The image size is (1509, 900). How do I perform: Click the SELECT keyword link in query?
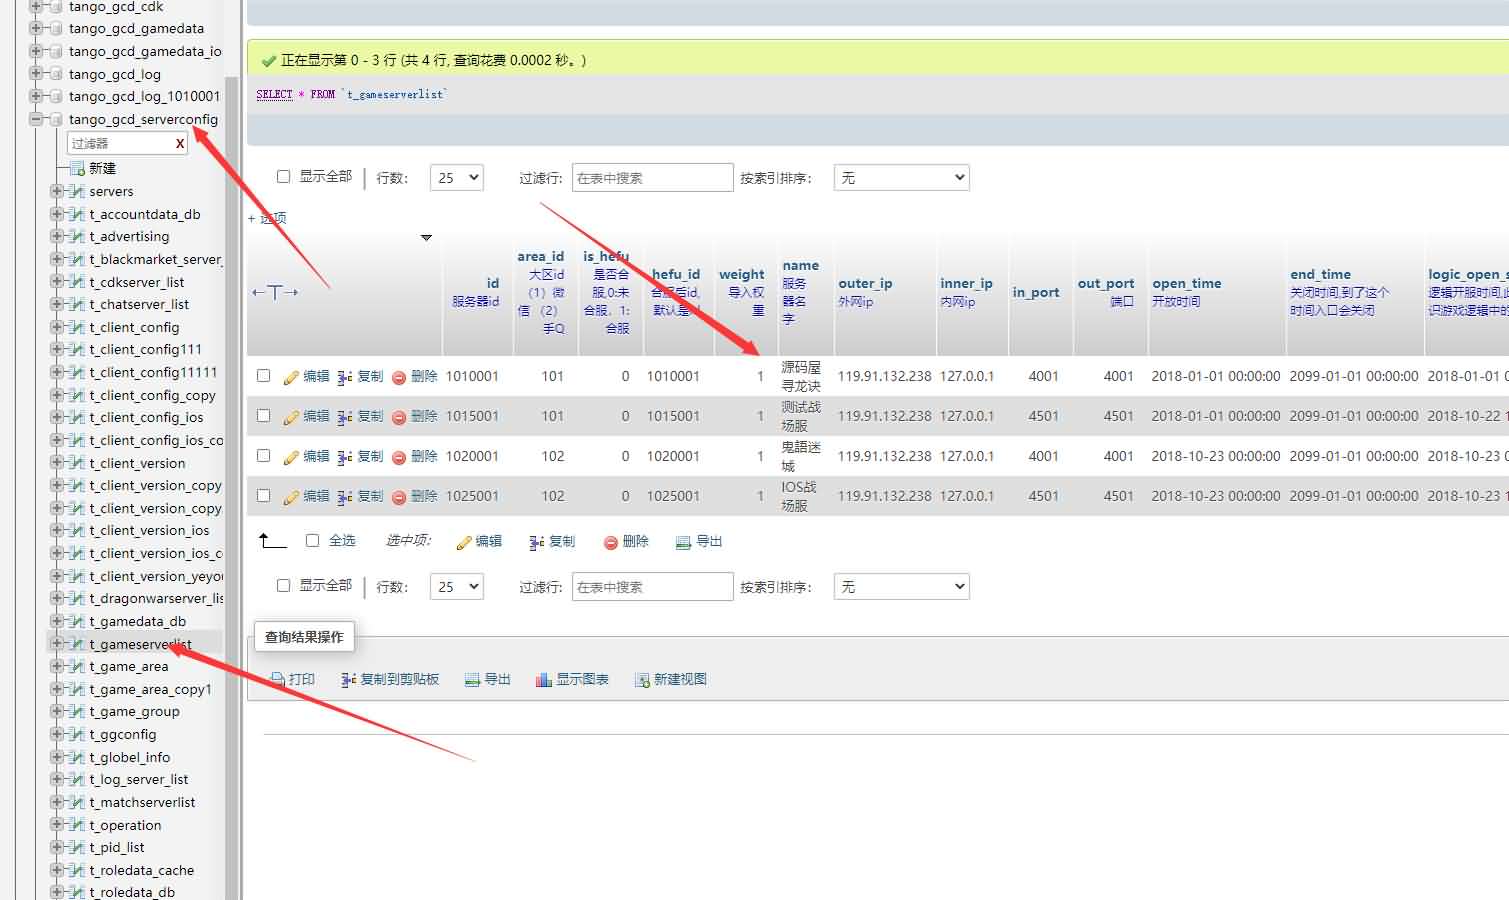(274, 94)
